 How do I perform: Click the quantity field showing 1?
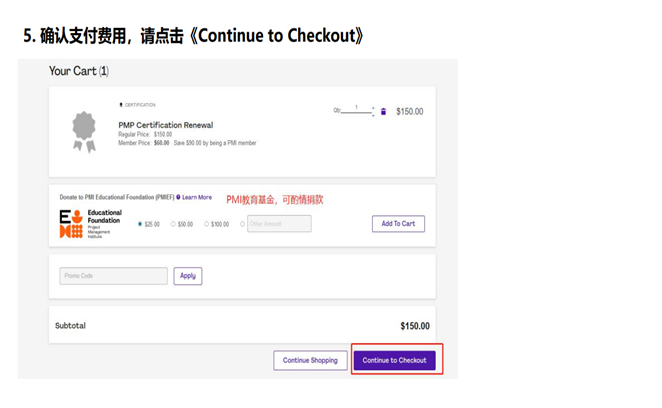pyautogui.click(x=356, y=109)
